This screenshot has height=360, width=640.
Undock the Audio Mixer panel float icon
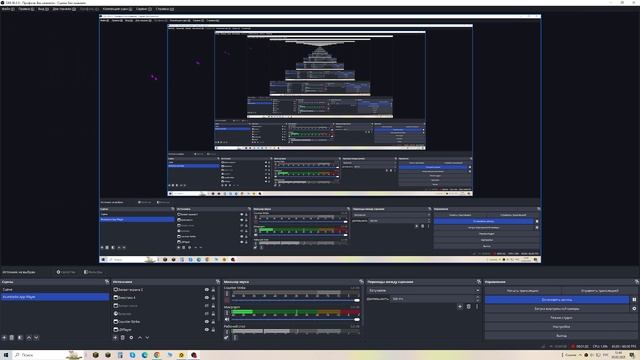(361, 282)
